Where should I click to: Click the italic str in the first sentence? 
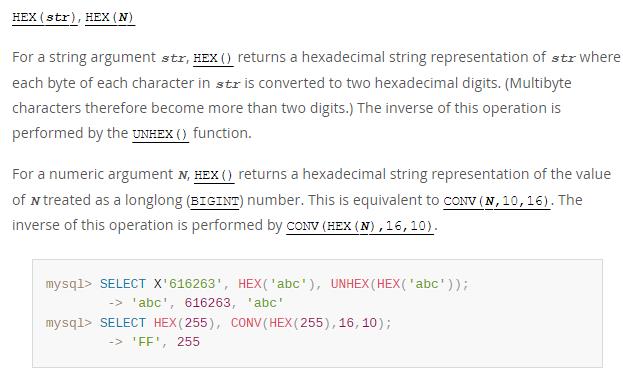tap(173, 59)
